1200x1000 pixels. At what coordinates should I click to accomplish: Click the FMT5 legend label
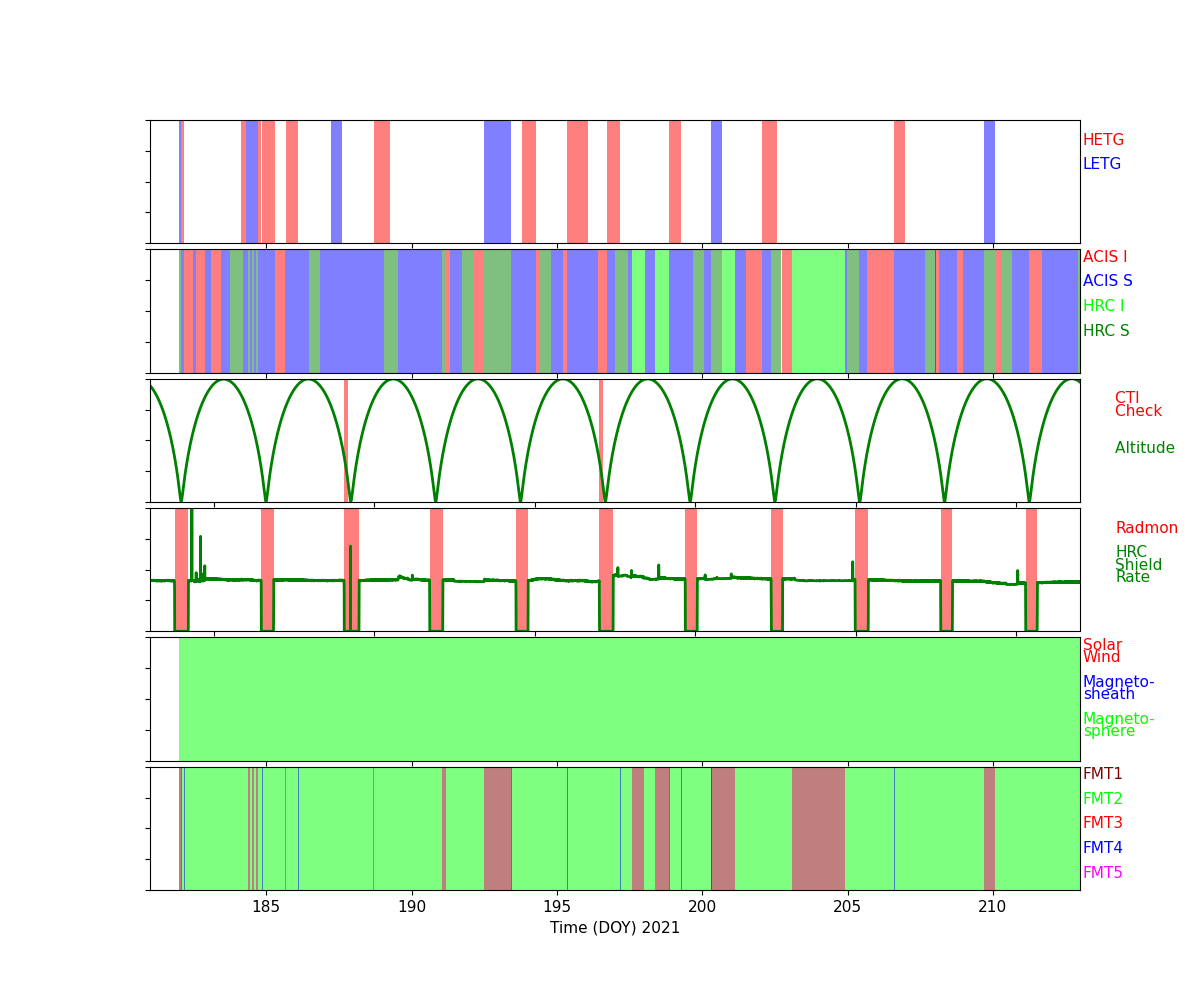click(1102, 873)
